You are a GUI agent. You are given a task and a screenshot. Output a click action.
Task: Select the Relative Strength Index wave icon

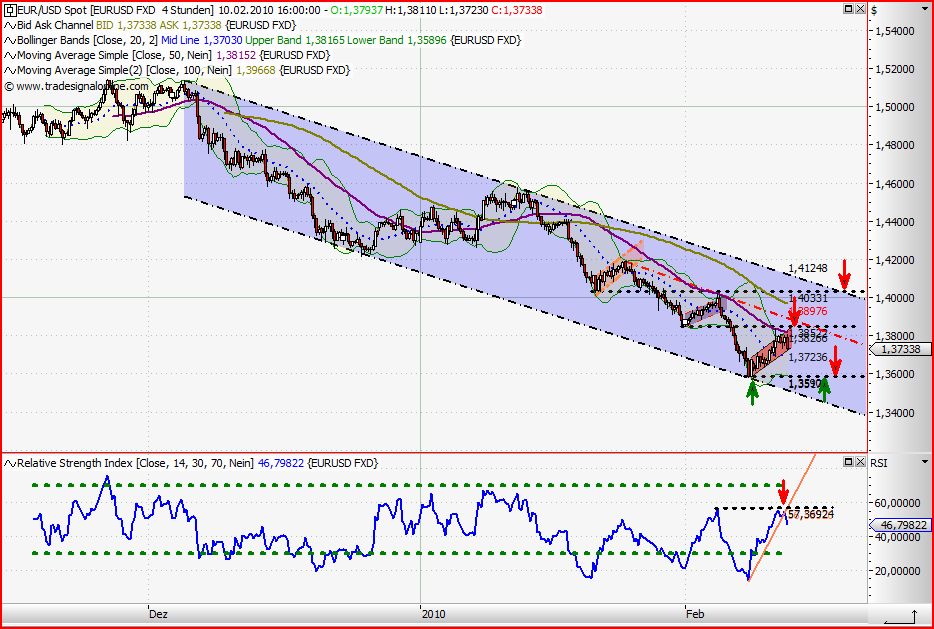pos(8,463)
